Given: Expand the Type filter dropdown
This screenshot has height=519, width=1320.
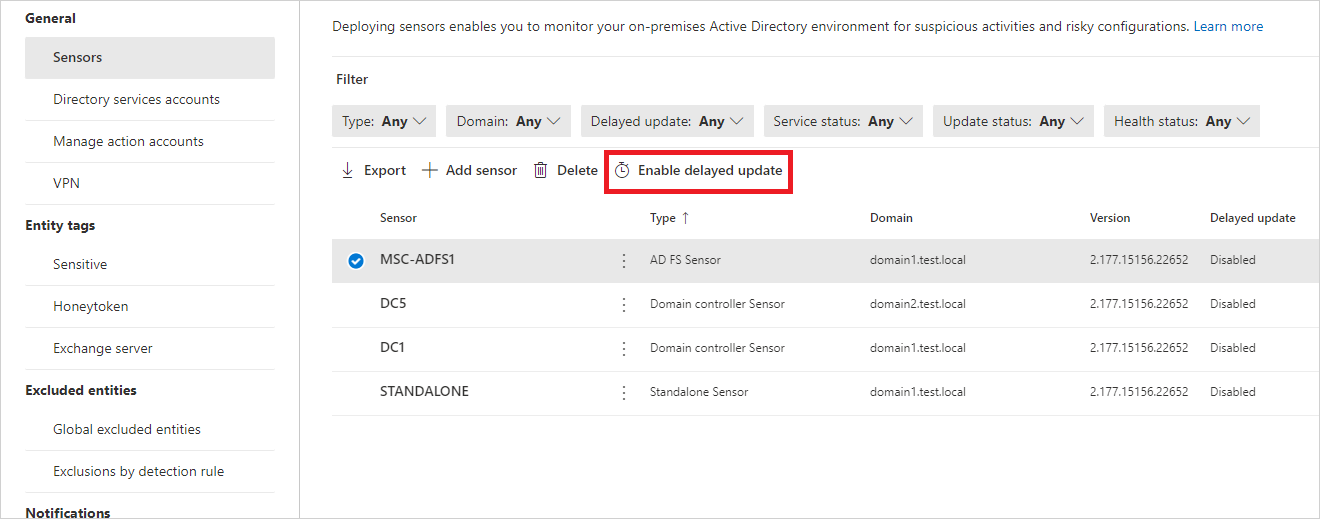Looking at the screenshot, I should pos(384,121).
